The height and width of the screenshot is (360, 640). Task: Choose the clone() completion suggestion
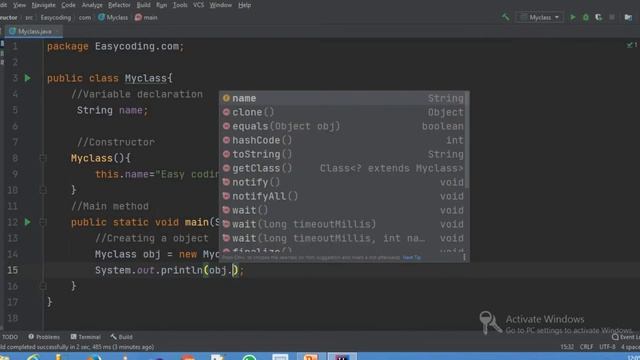344,112
